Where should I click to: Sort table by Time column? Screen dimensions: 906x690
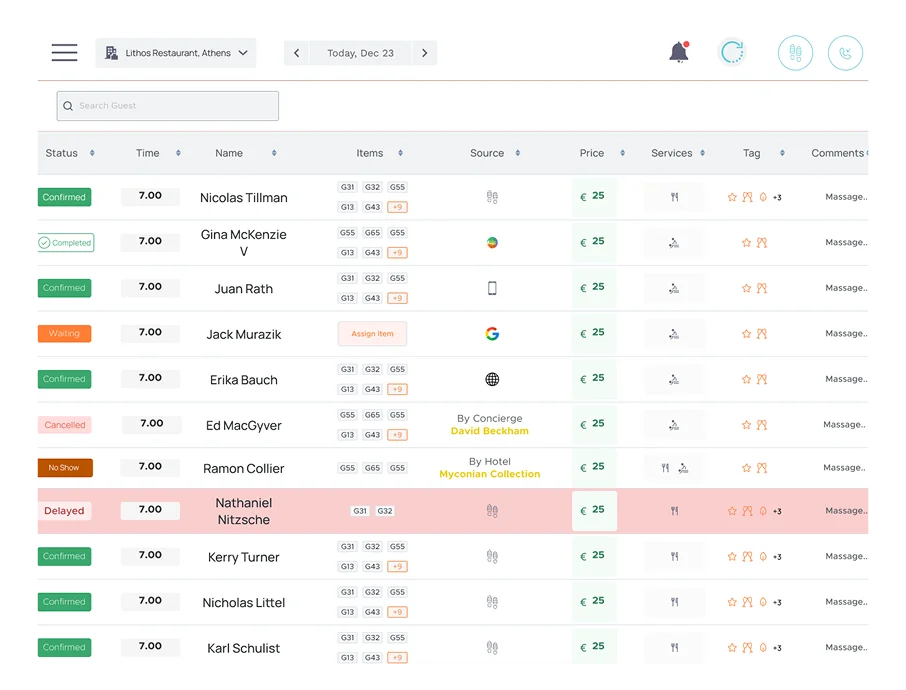pyautogui.click(x=178, y=153)
